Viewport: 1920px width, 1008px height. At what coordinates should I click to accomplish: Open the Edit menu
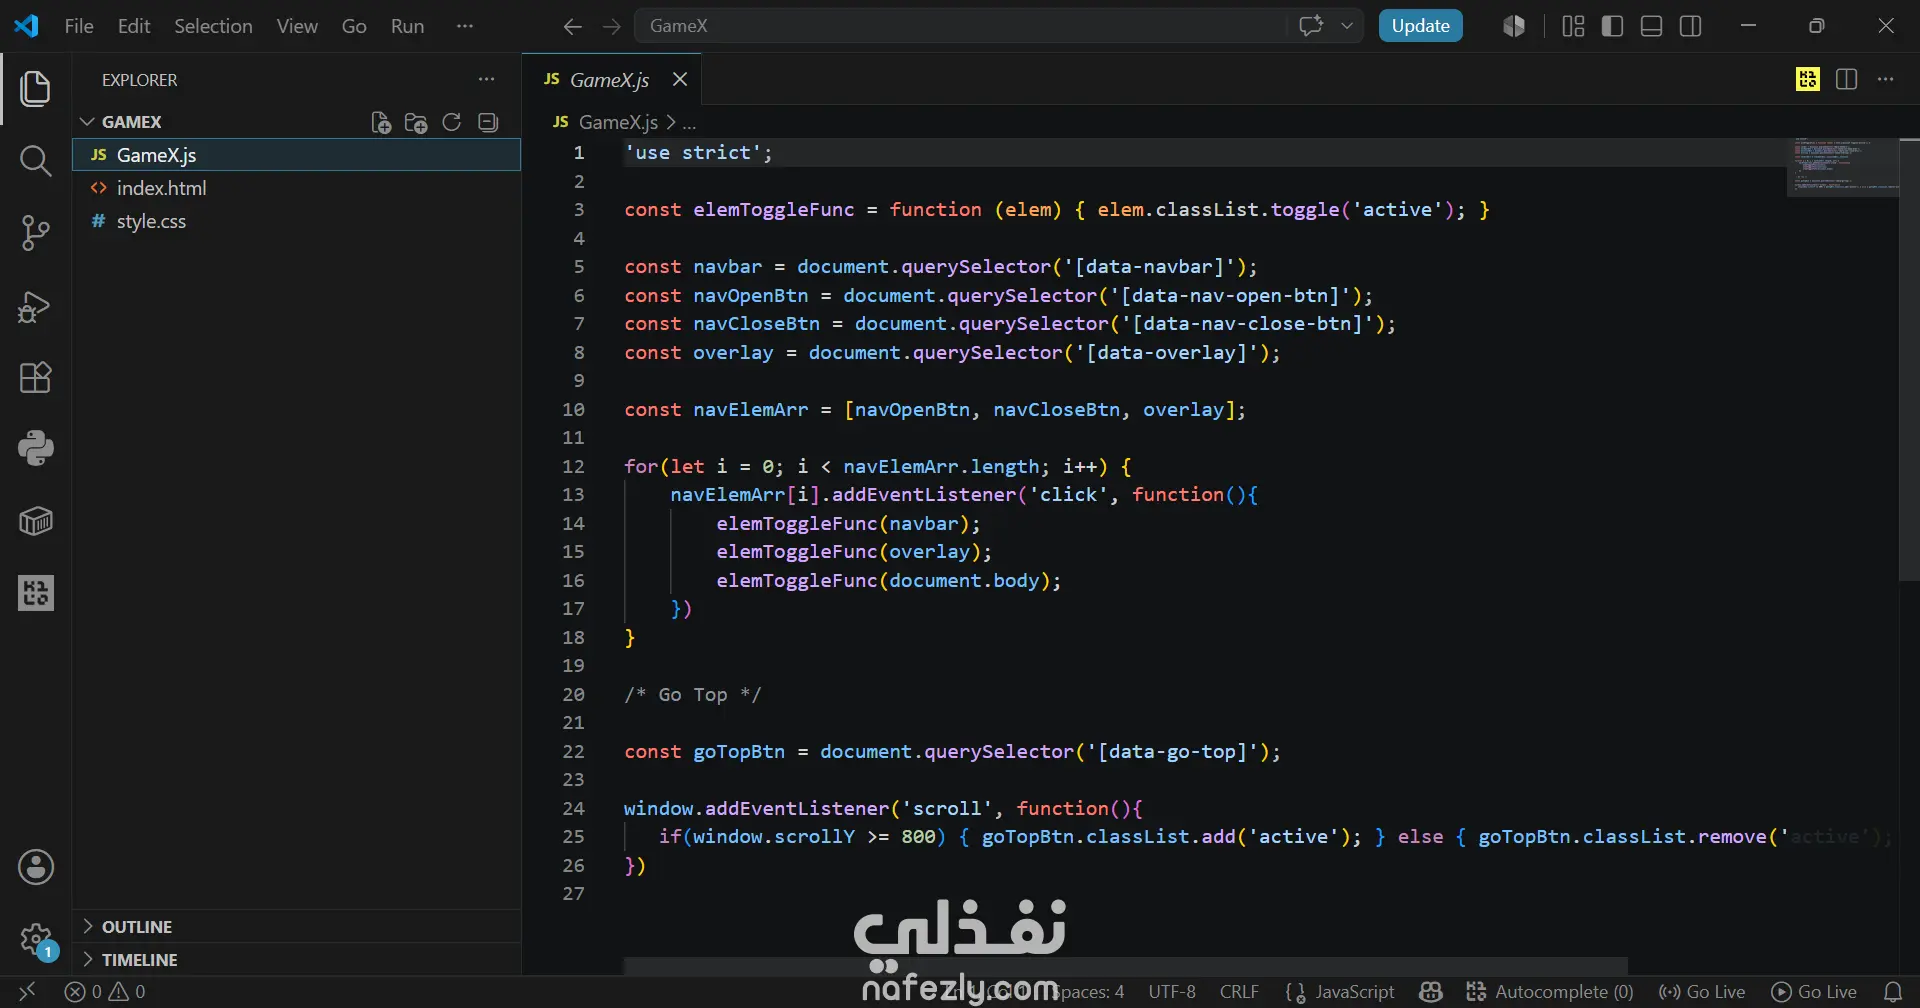coord(134,26)
